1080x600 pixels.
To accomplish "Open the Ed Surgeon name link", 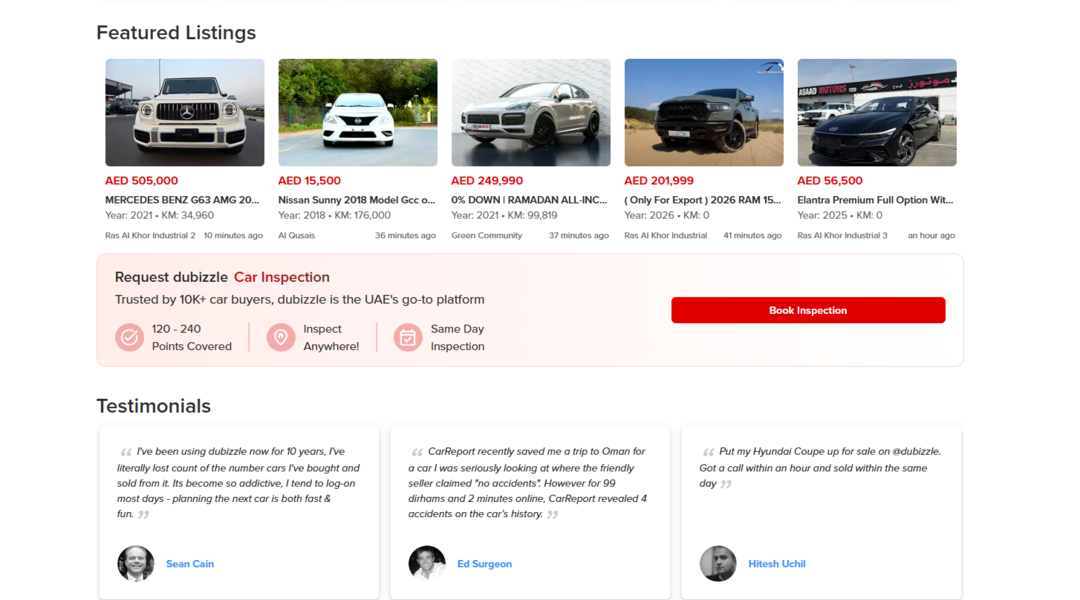I will pyautogui.click(x=484, y=564).
